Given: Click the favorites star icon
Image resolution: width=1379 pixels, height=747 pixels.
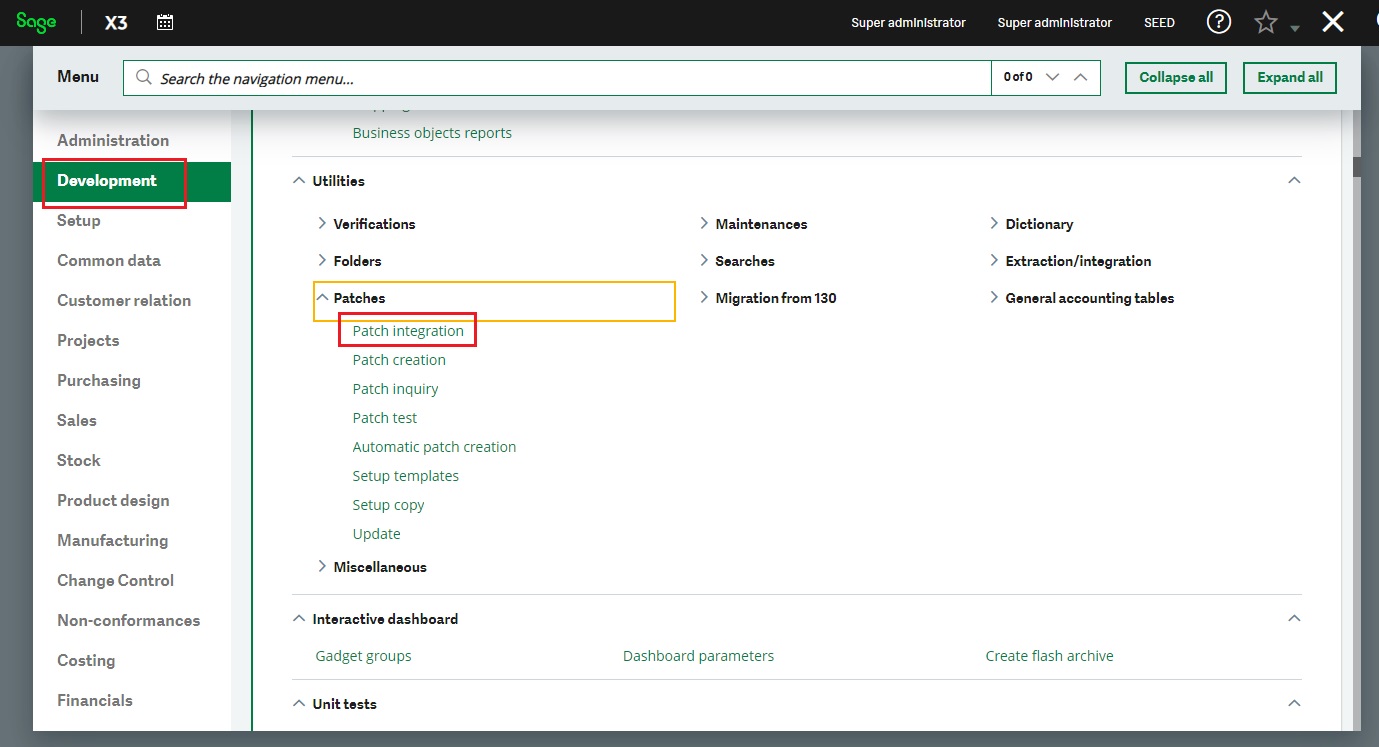Looking at the screenshot, I should tap(1266, 22).
